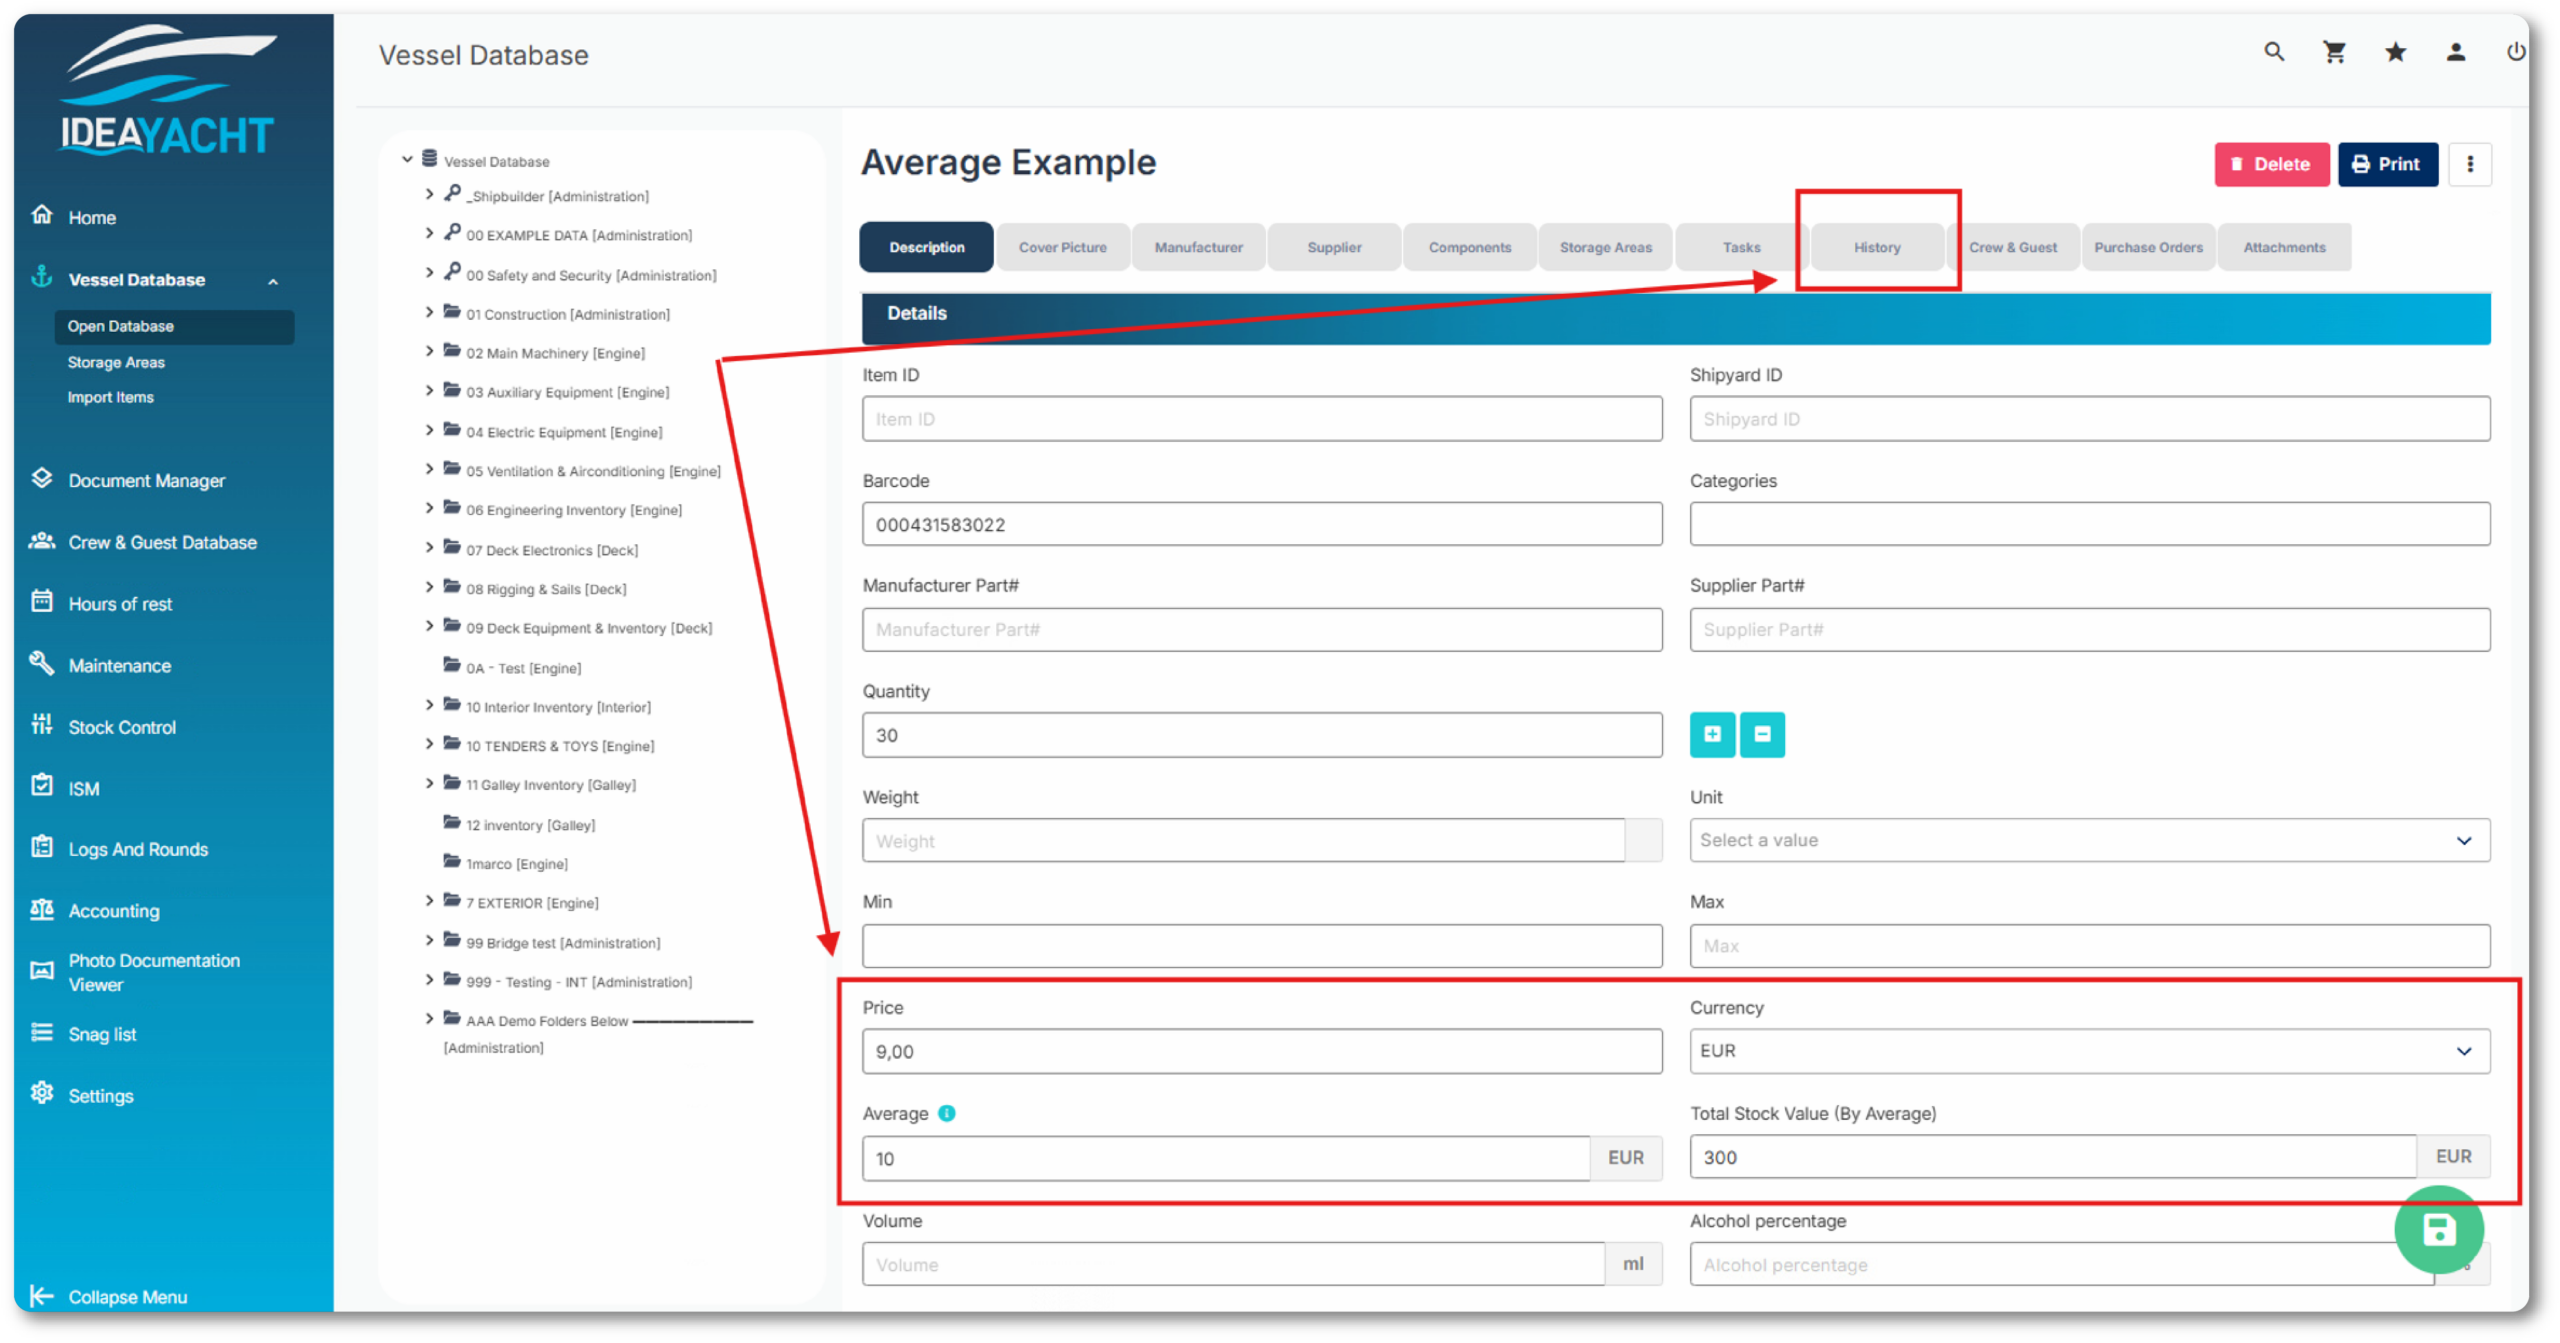
Task: Click the red Delete button
Action: (x=2271, y=164)
